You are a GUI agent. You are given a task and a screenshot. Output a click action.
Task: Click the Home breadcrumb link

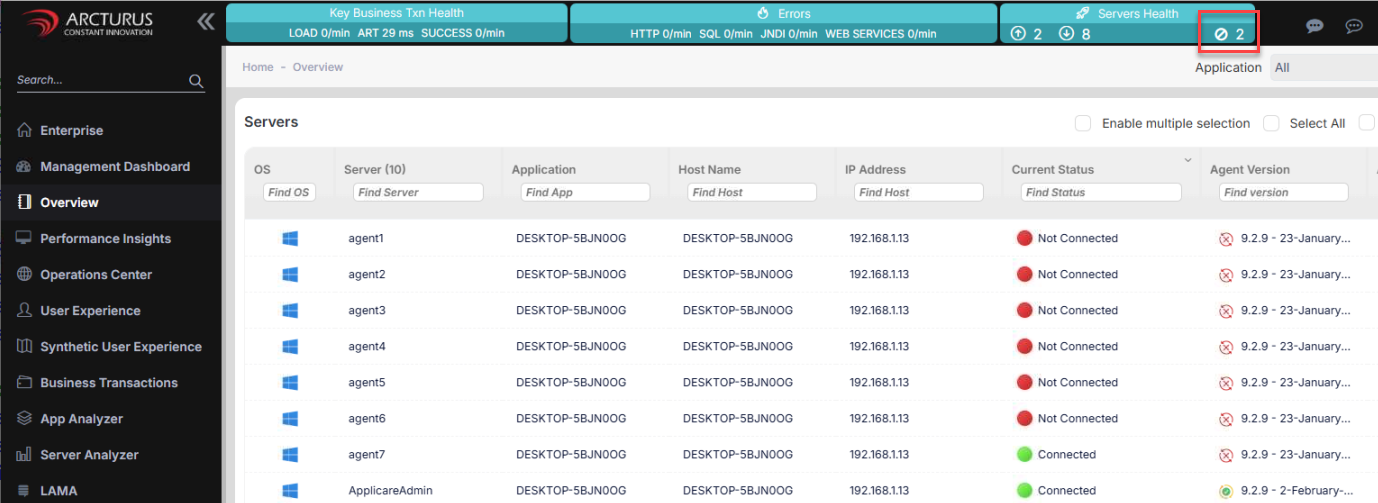click(257, 67)
